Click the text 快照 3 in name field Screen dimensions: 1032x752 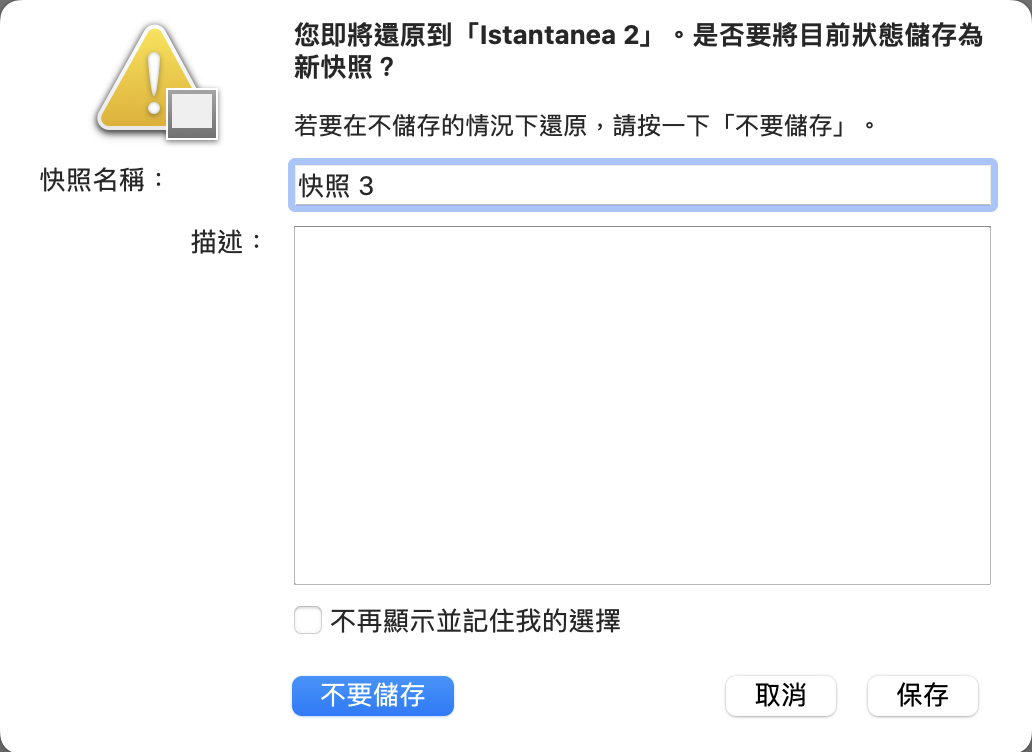336,186
